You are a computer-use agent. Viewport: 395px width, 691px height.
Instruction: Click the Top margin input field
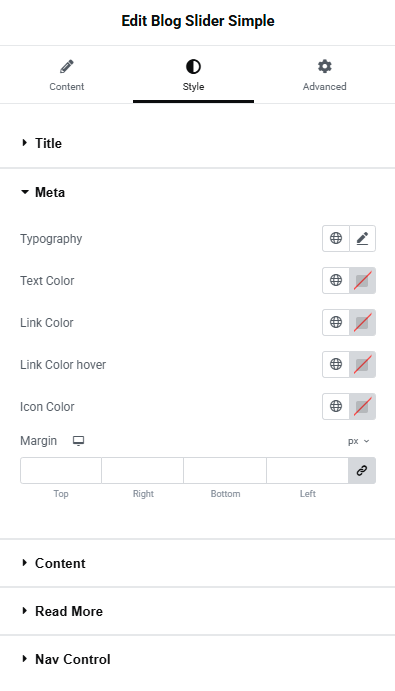point(61,471)
